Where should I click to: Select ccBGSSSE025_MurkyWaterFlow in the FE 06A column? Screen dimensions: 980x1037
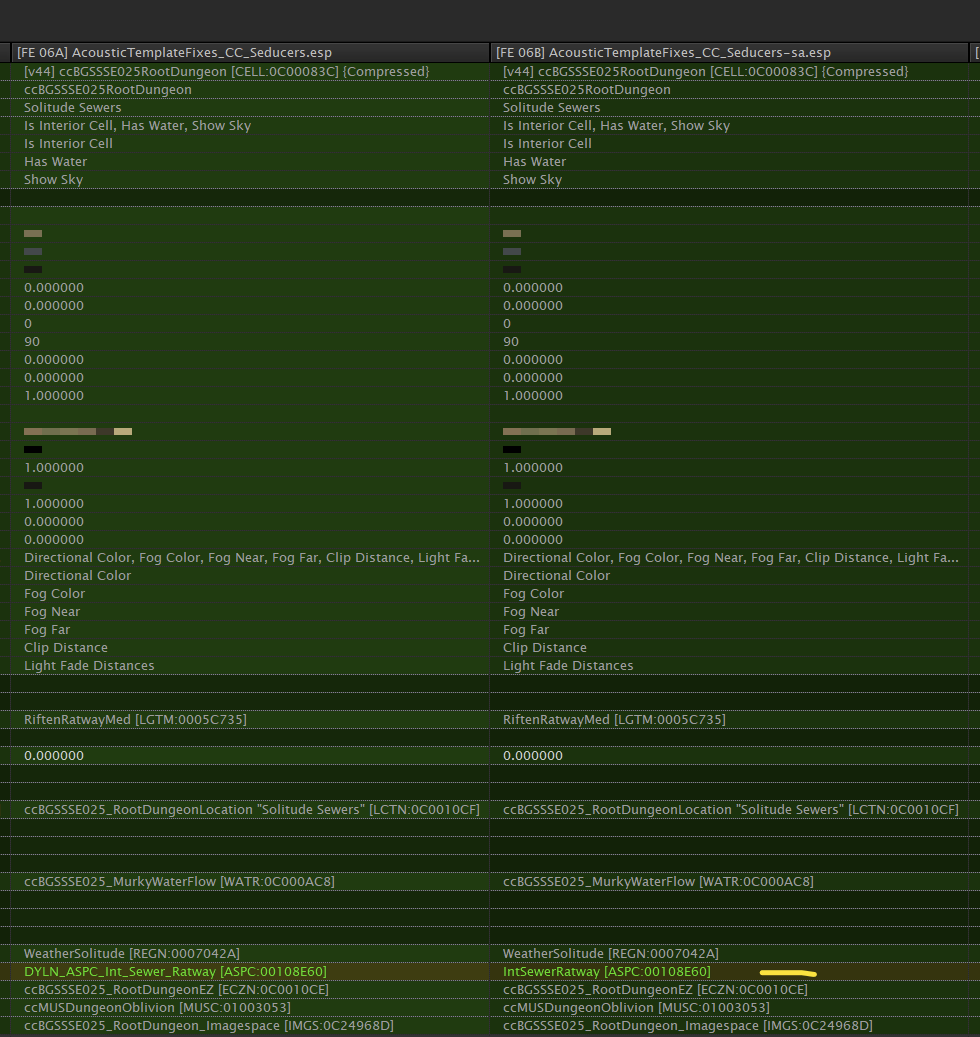[x=179, y=882]
